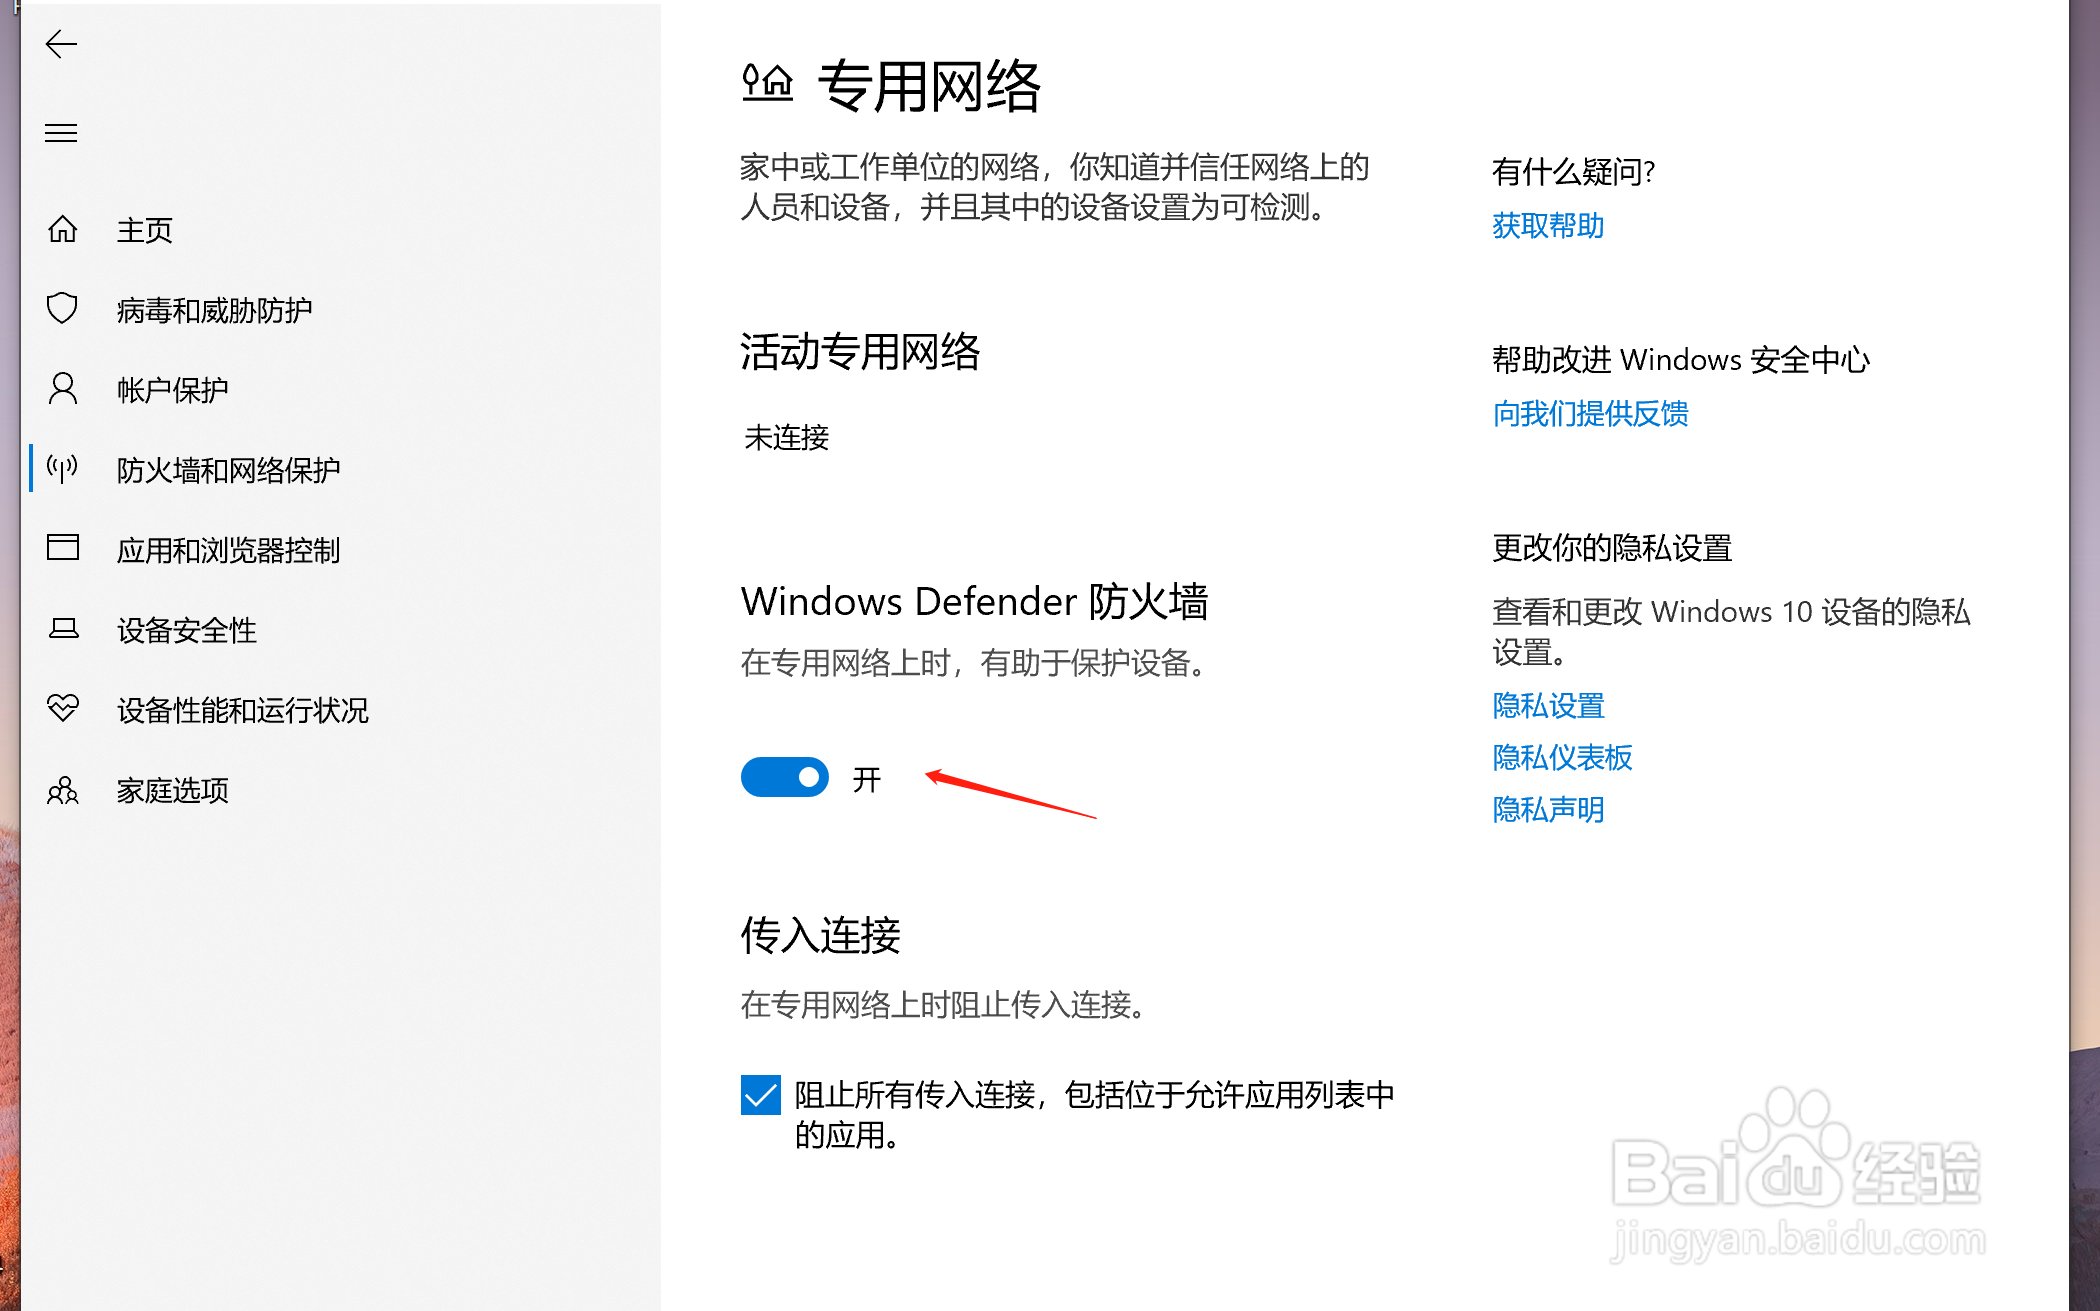Turn off the Windows Defender 防火墙 toggle
The width and height of the screenshot is (2100, 1311).
[785, 777]
